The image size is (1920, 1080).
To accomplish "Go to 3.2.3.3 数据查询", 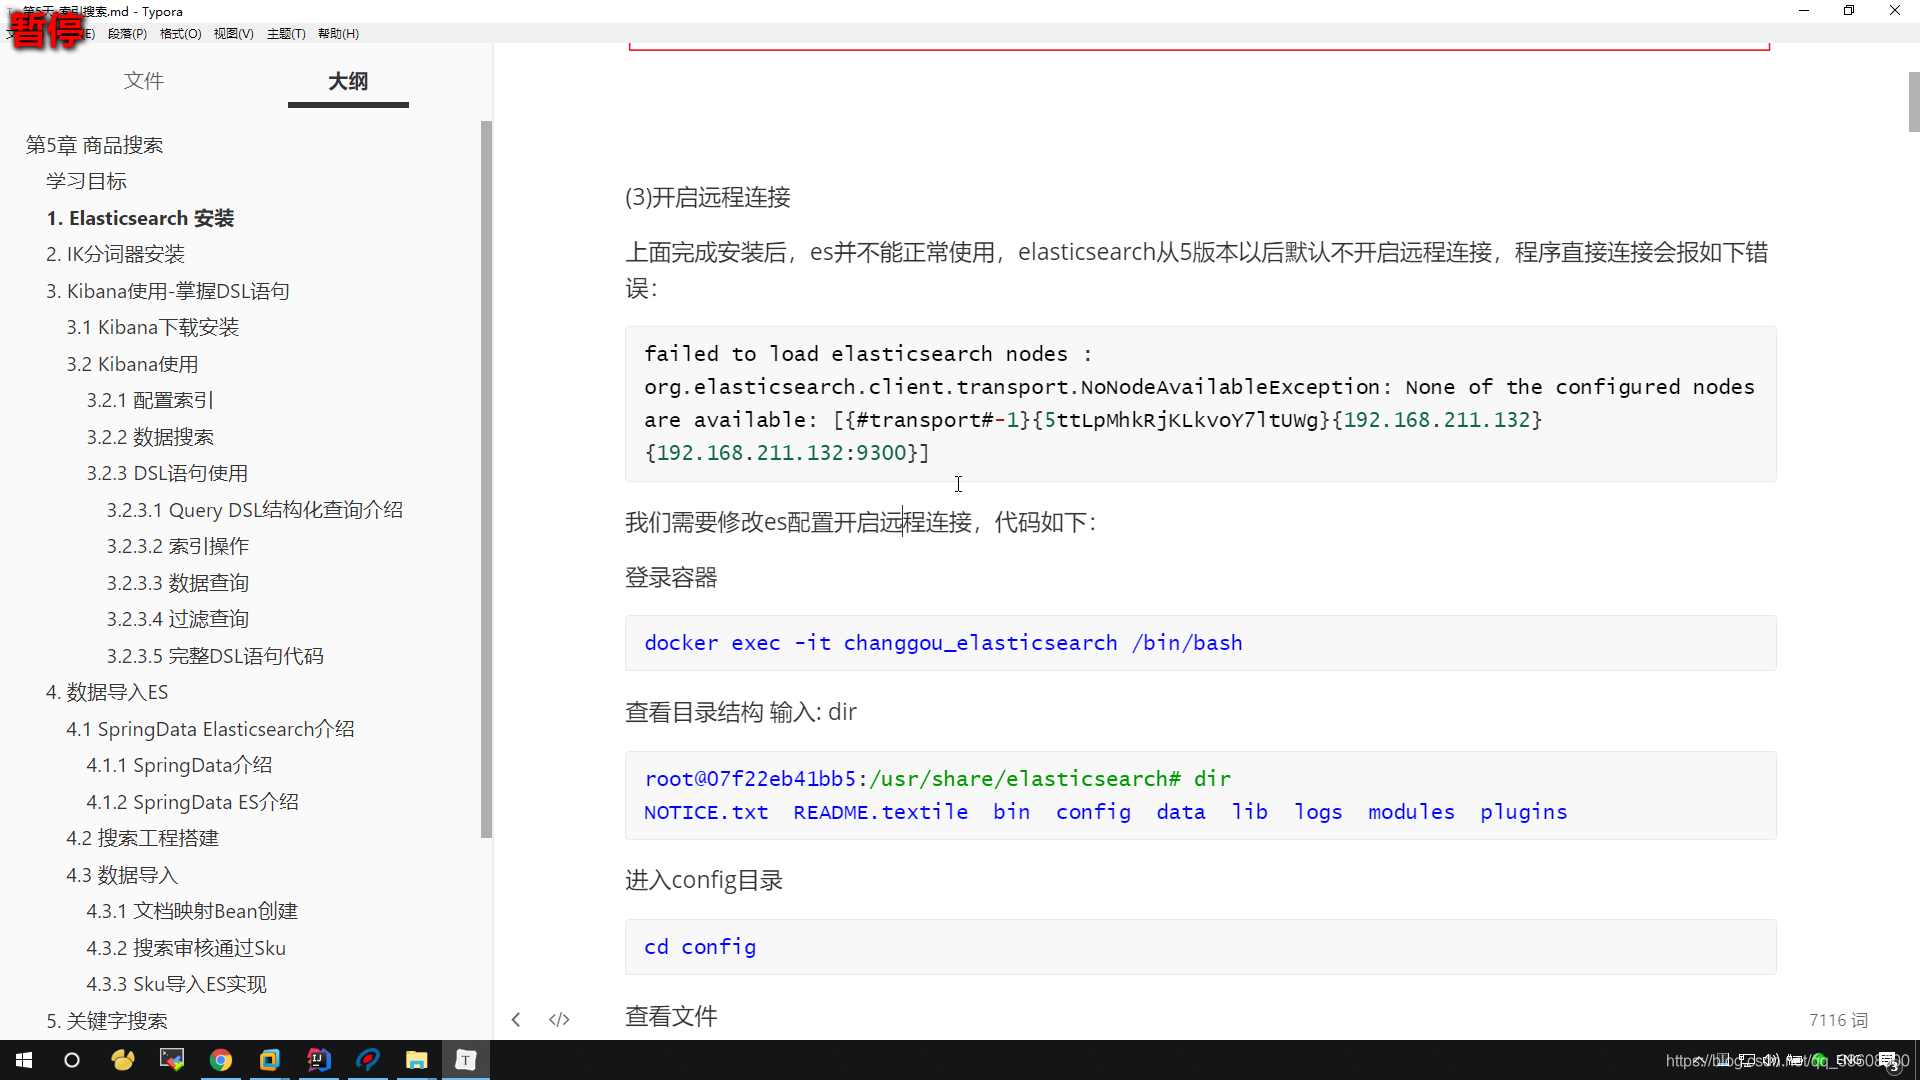I will coord(178,583).
